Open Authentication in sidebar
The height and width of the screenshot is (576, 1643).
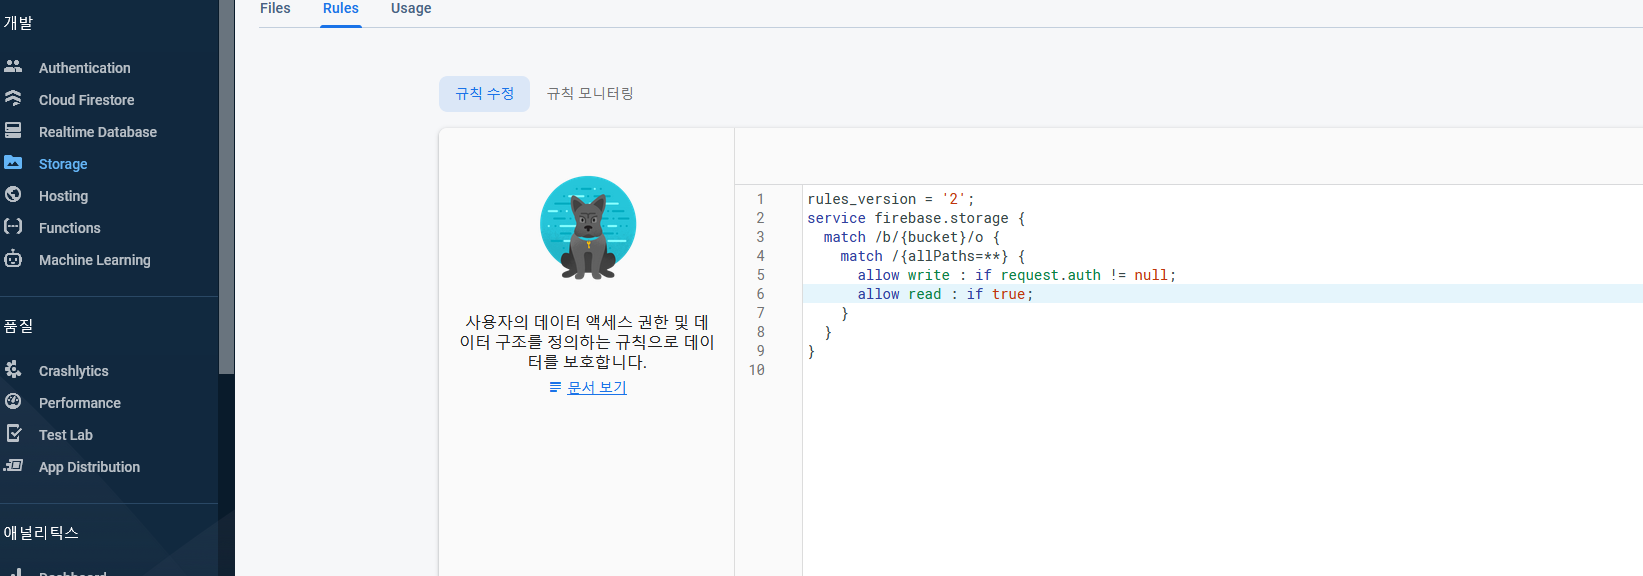85,68
